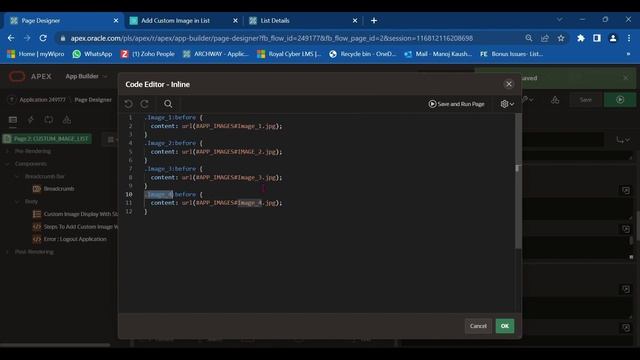Screen dimensions: 640x360
Task: Close the Add Custom Image in List tab
Action: tap(235, 20)
